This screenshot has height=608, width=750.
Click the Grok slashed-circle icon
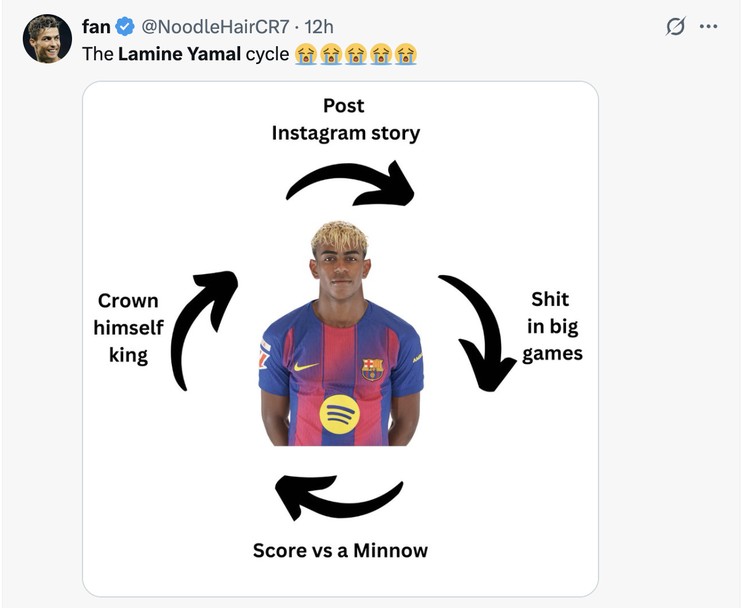click(676, 26)
